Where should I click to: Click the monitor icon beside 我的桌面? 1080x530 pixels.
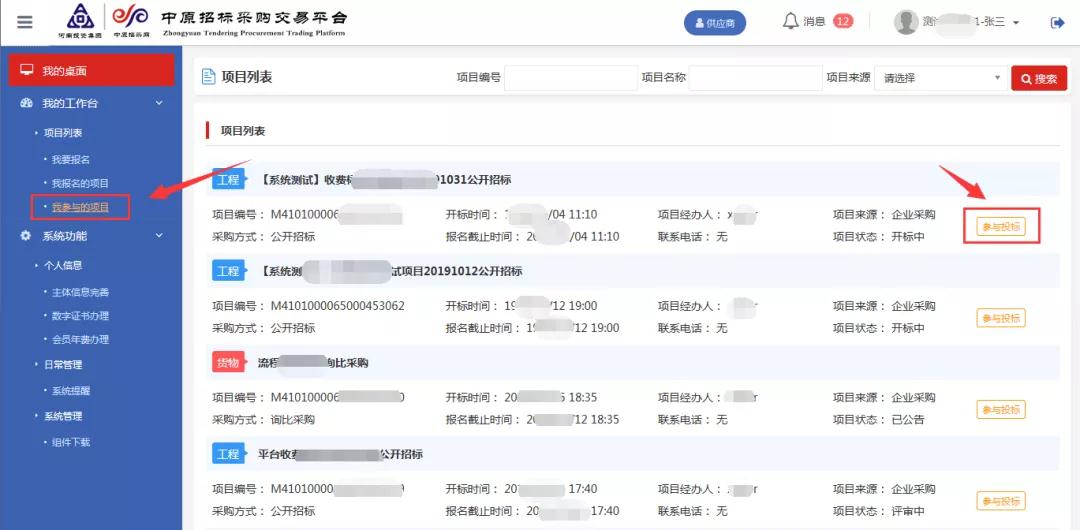tap(27, 70)
